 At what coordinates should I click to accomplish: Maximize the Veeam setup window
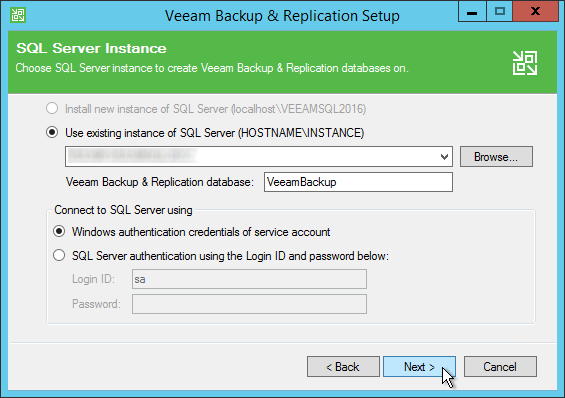tap(499, 12)
